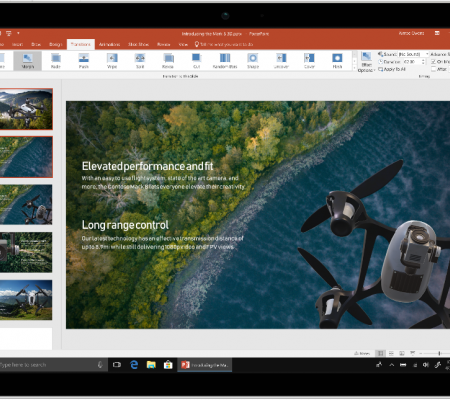Open Effect Options dropdown

click(x=366, y=62)
